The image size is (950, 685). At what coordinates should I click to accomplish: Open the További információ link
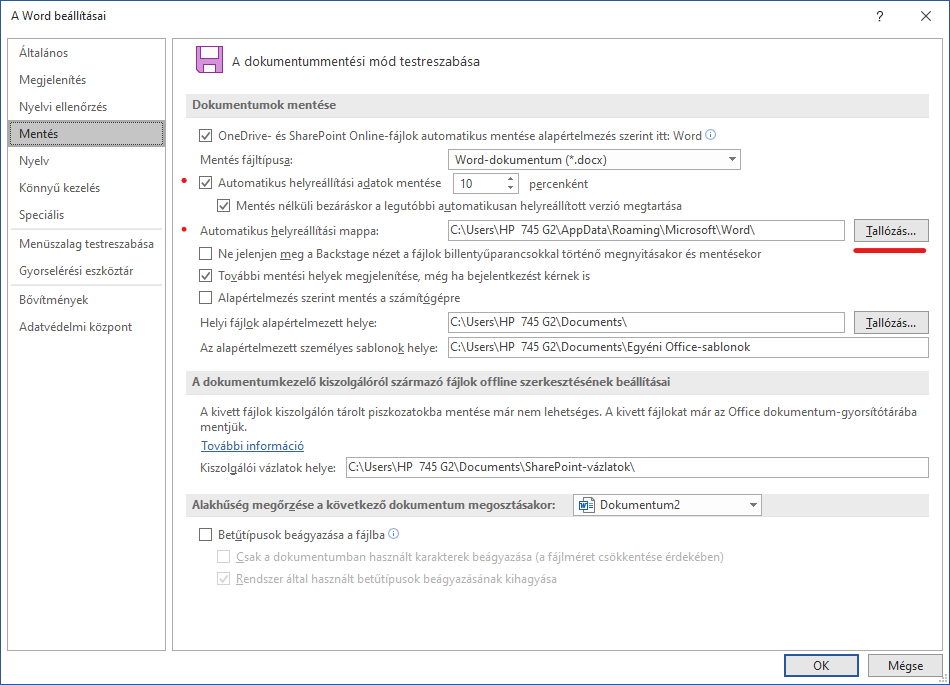252,446
